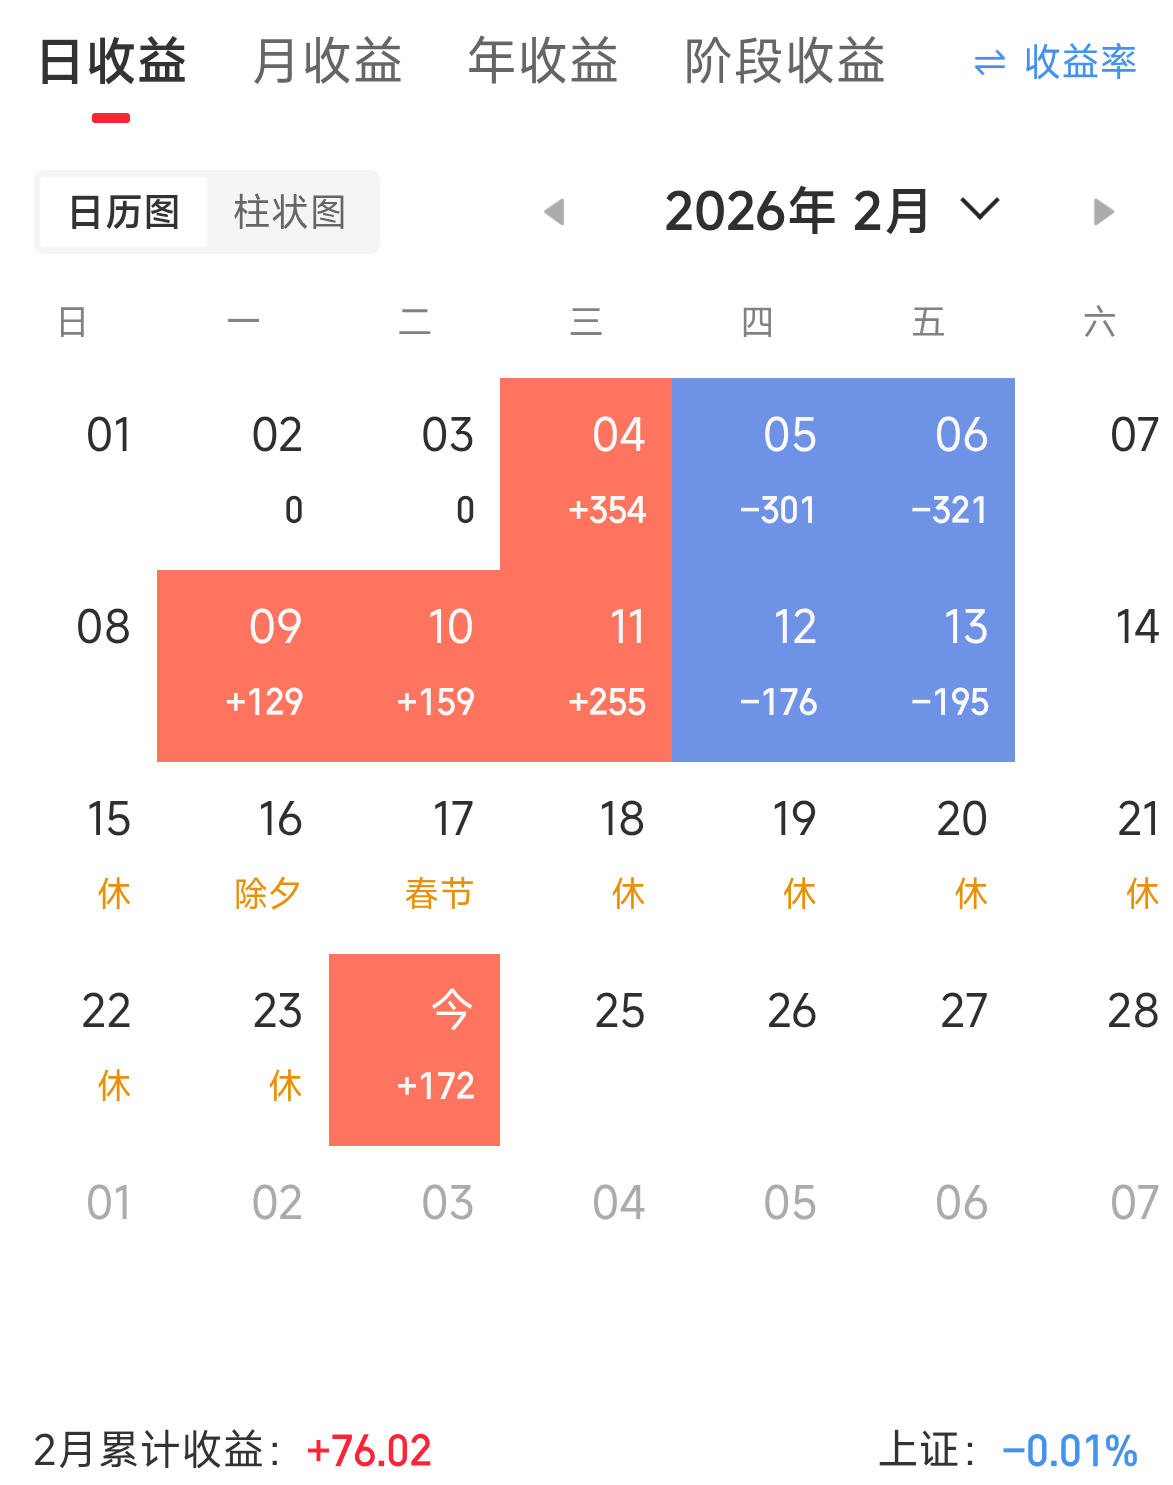The height and width of the screenshot is (1485, 1173).
Task: Toggle display to 收益率
Action: click(1080, 62)
